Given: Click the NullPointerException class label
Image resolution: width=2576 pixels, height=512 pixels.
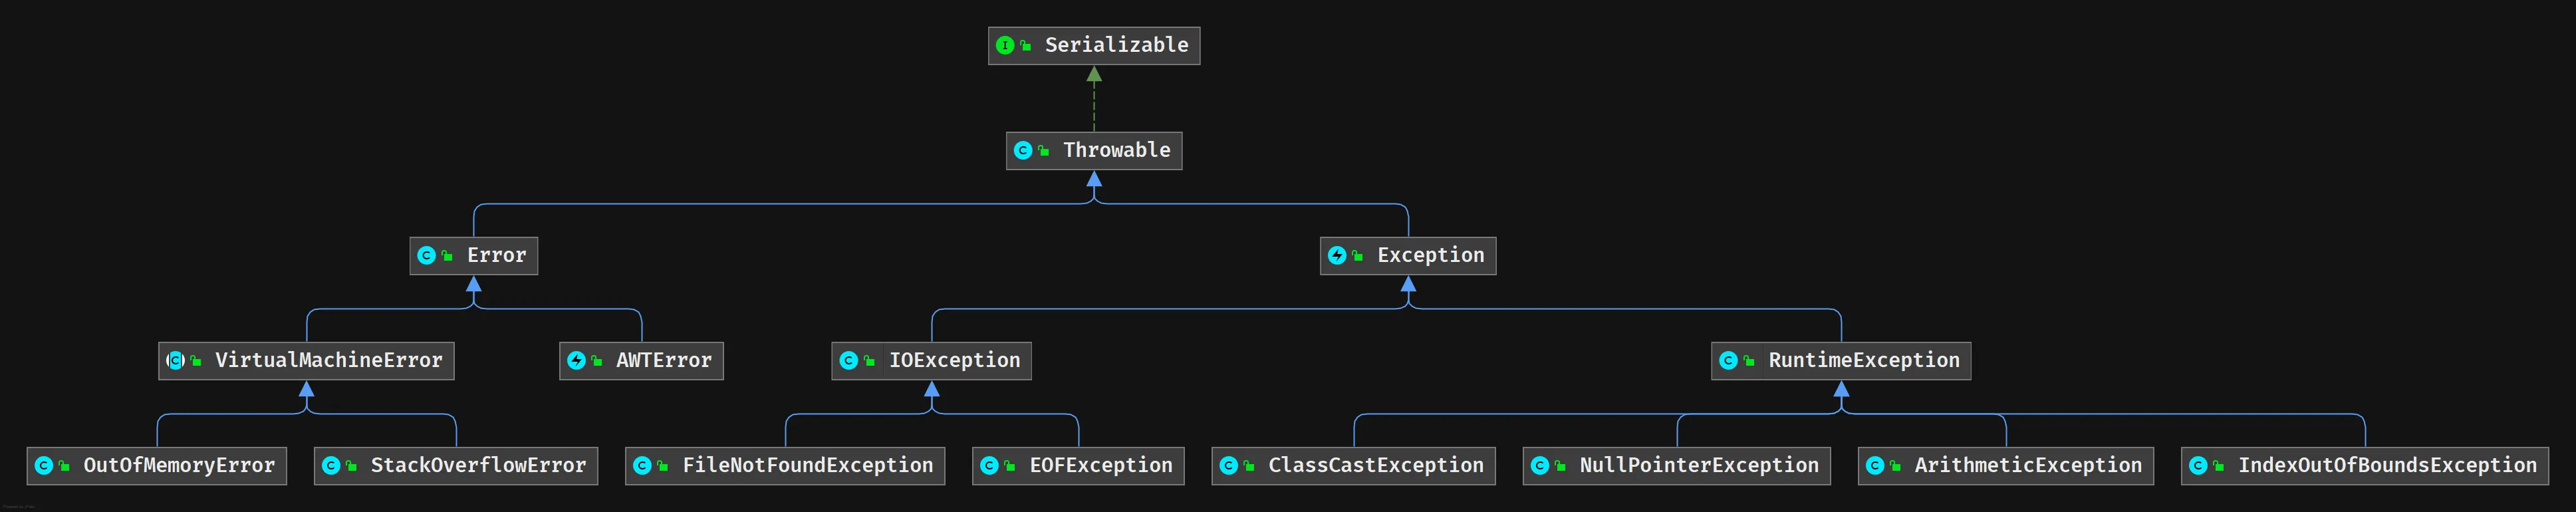Looking at the screenshot, I should pos(1698,465).
